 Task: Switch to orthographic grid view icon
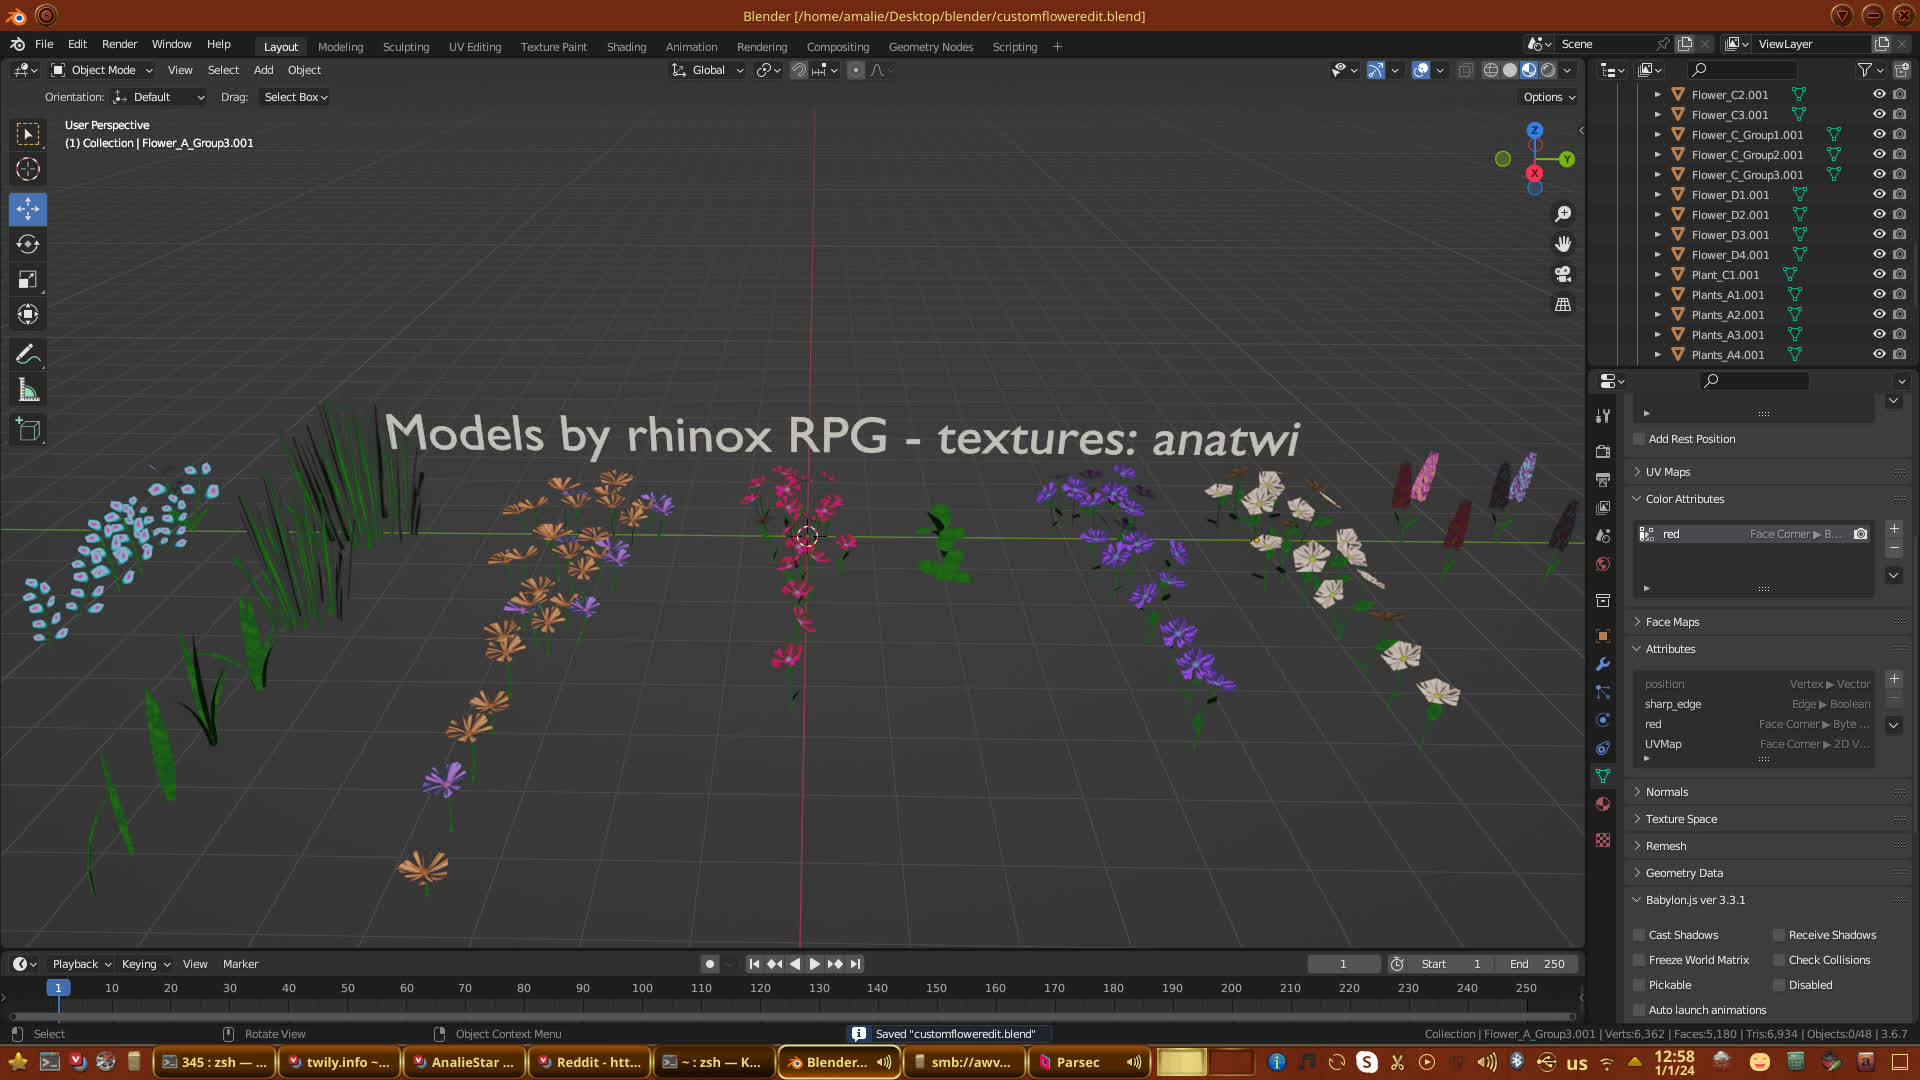[1563, 304]
